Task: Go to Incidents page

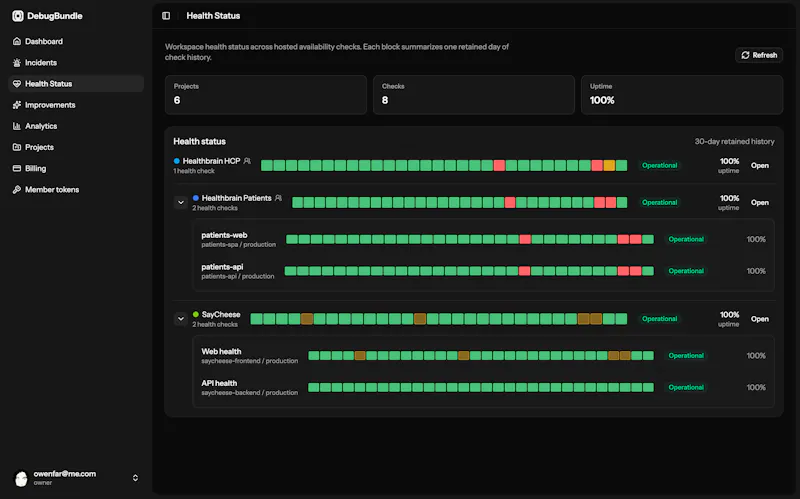Action: 76,63
